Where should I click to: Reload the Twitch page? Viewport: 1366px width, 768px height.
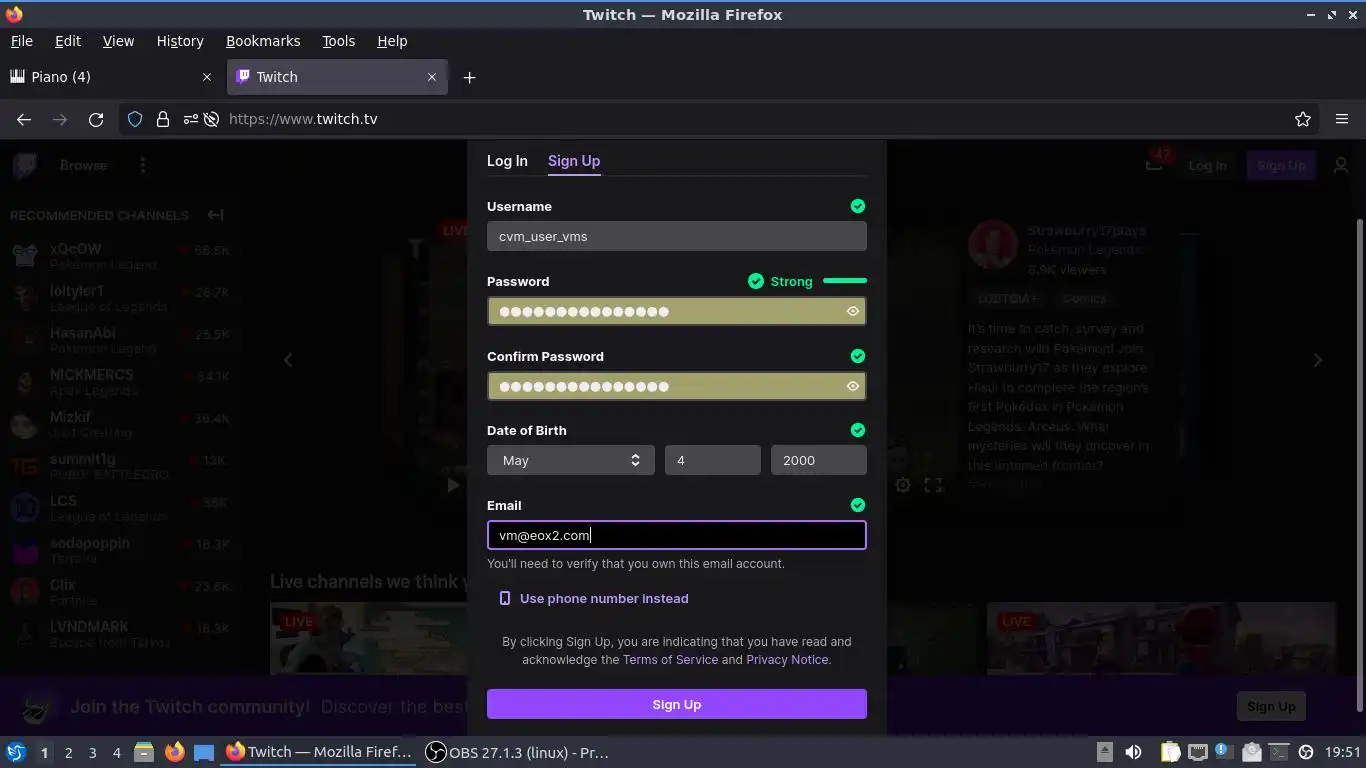[x=96, y=119]
